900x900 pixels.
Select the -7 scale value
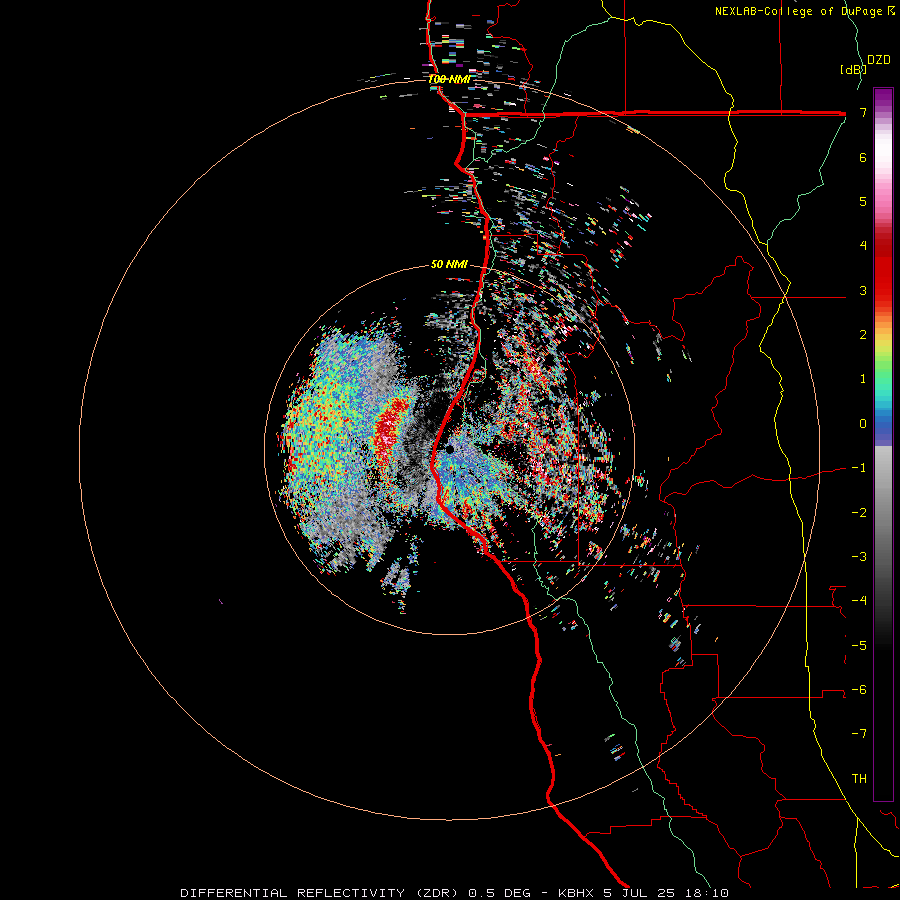[859, 734]
